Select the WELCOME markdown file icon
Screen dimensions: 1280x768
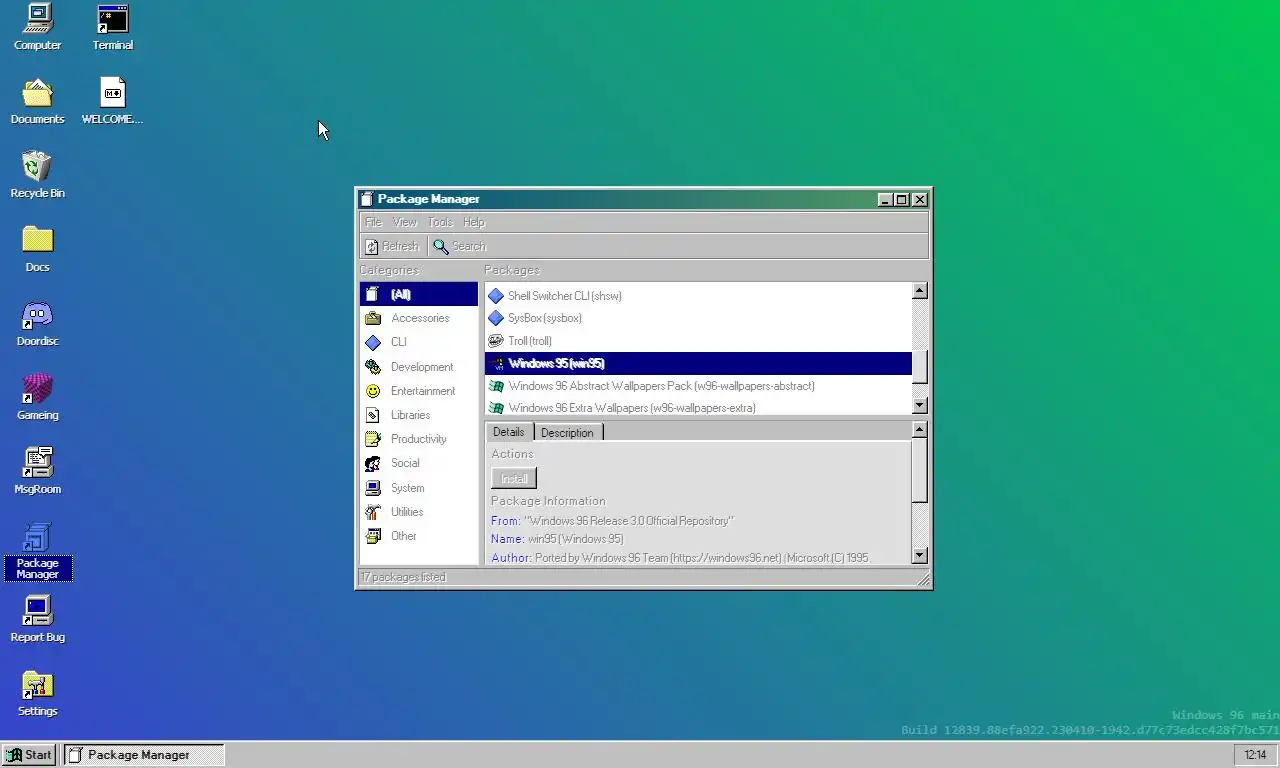[112, 101]
